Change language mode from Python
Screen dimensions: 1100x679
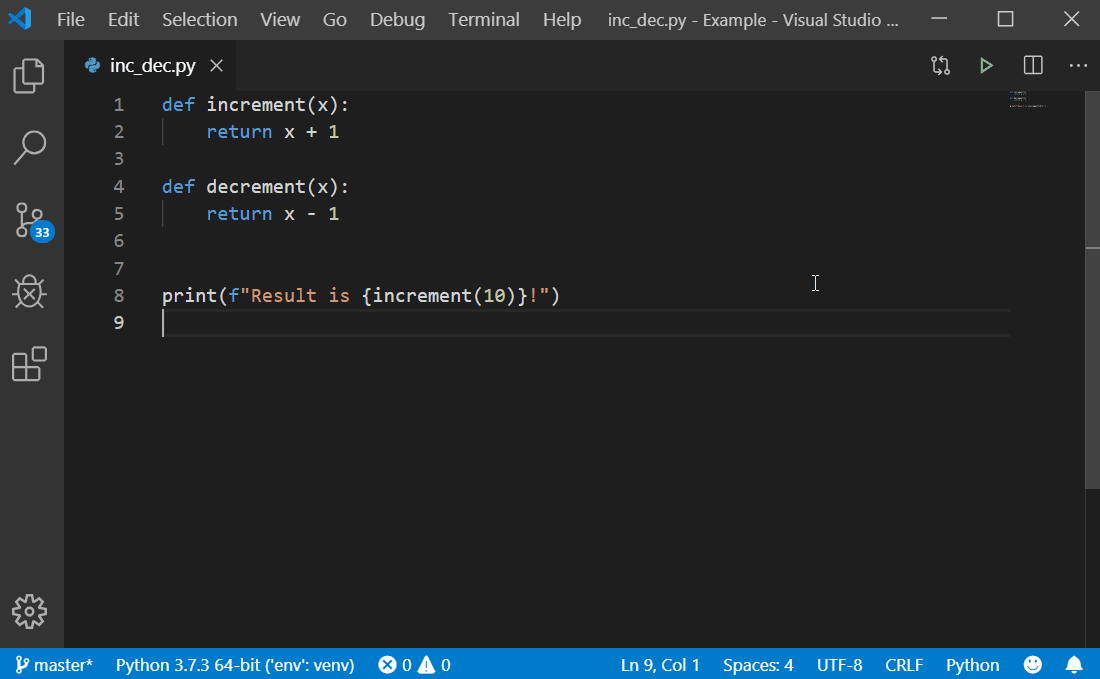point(971,664)
